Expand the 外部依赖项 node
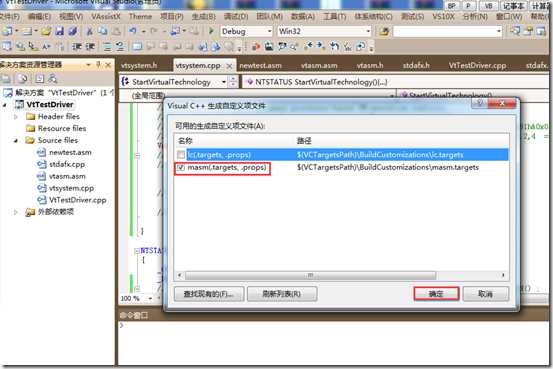 pyautogui.click(x=16, y=212)
